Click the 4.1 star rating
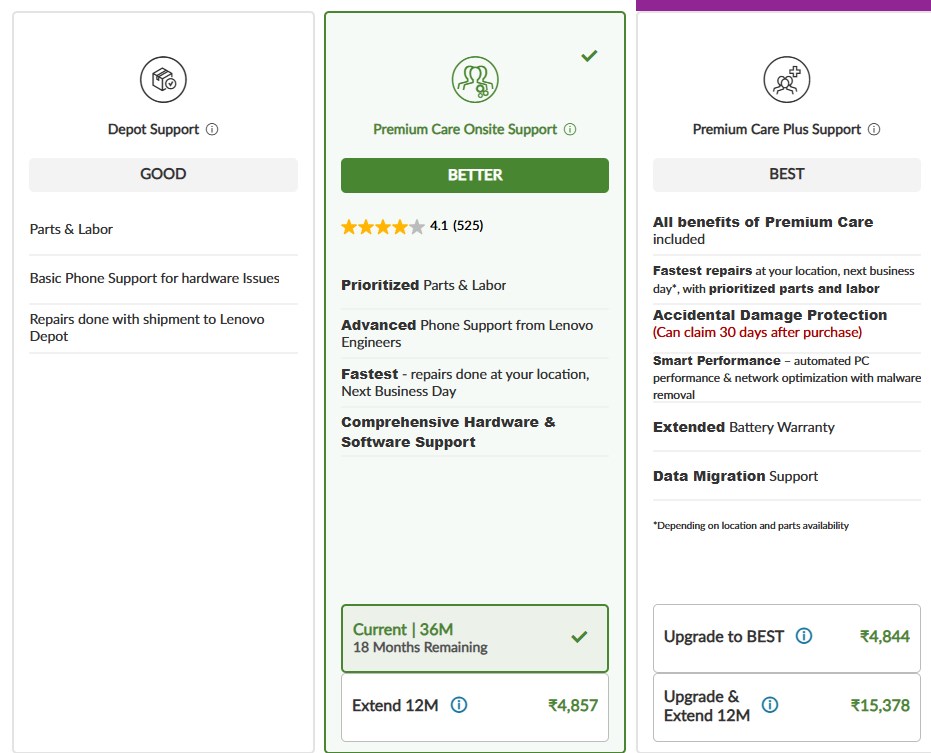 point(382,227)
